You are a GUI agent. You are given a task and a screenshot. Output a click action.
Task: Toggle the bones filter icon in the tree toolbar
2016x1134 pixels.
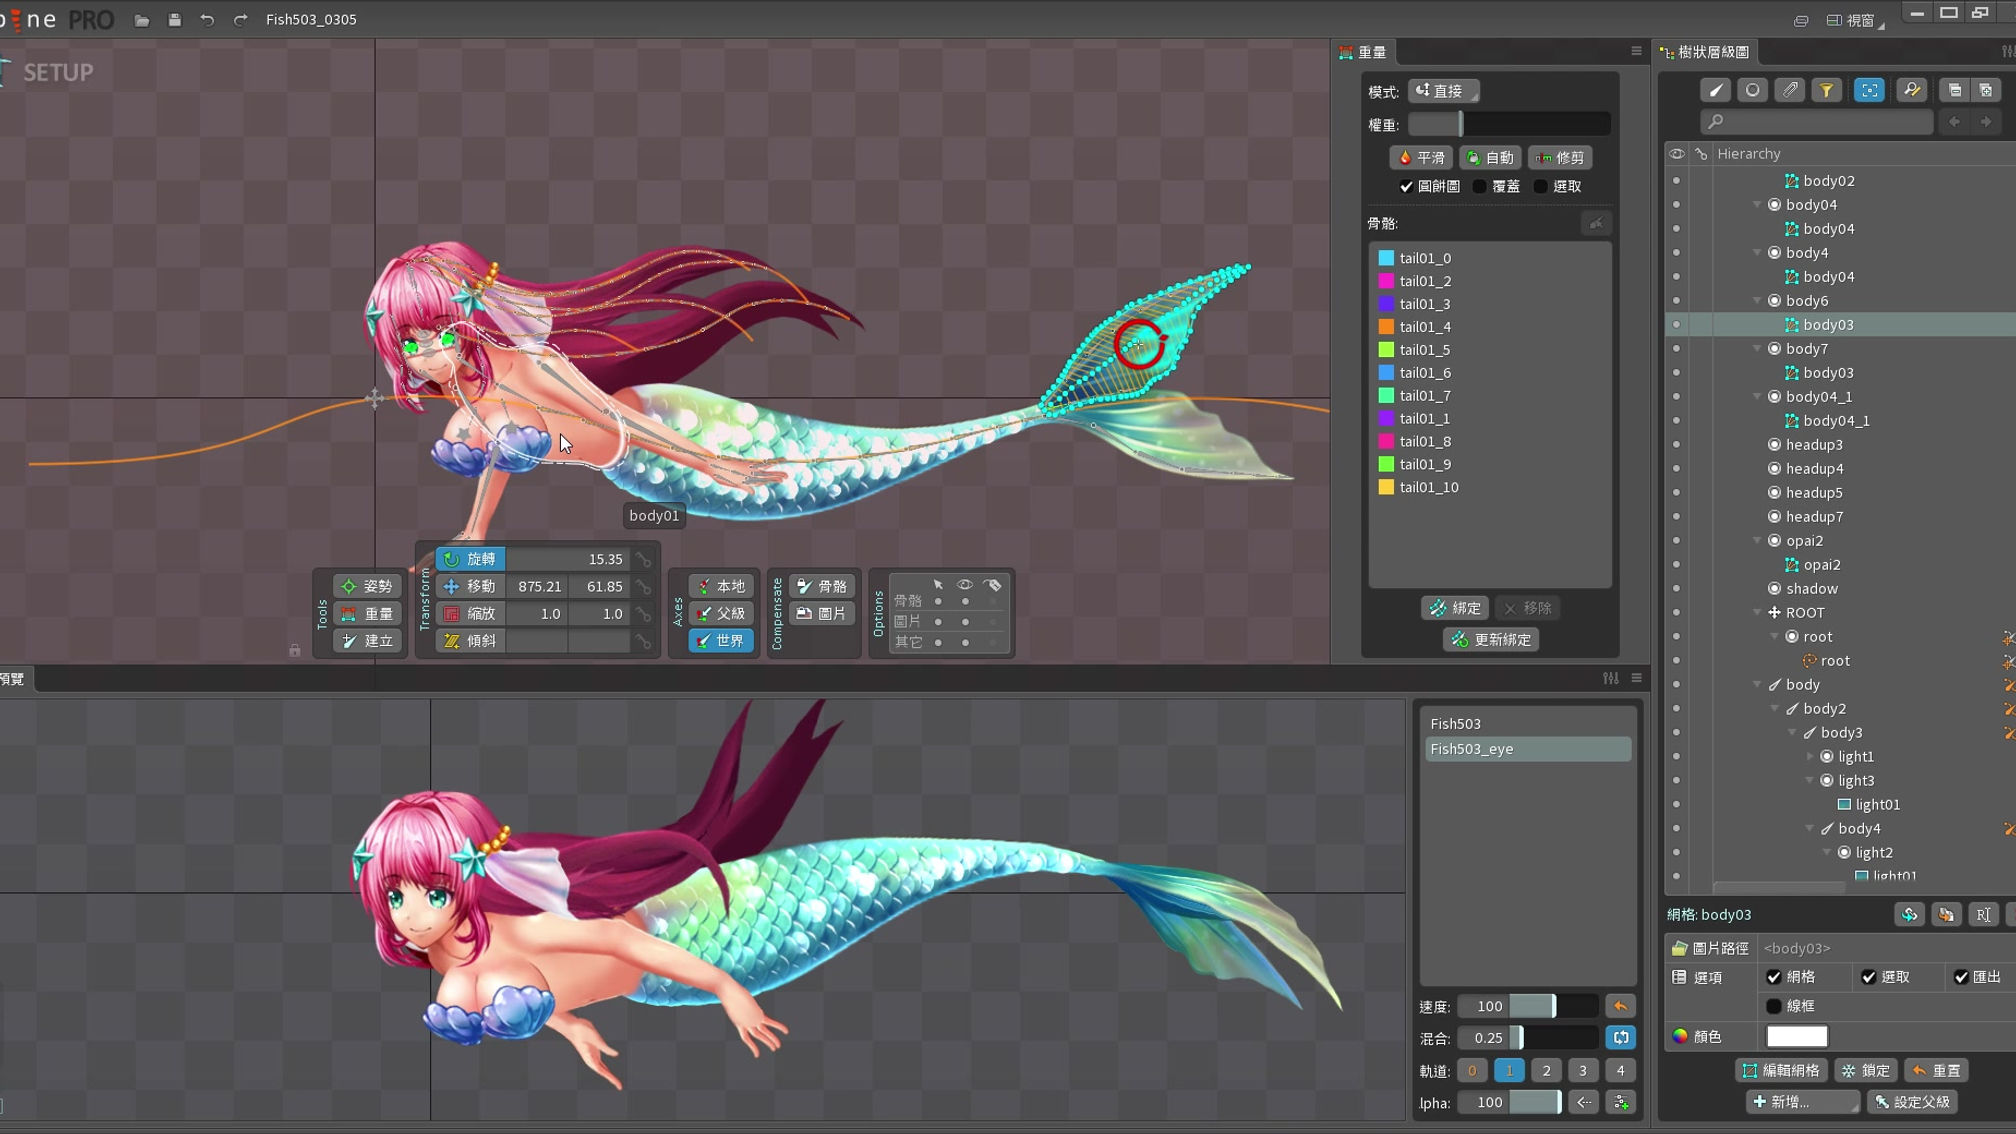click(x=1716, y=90)
